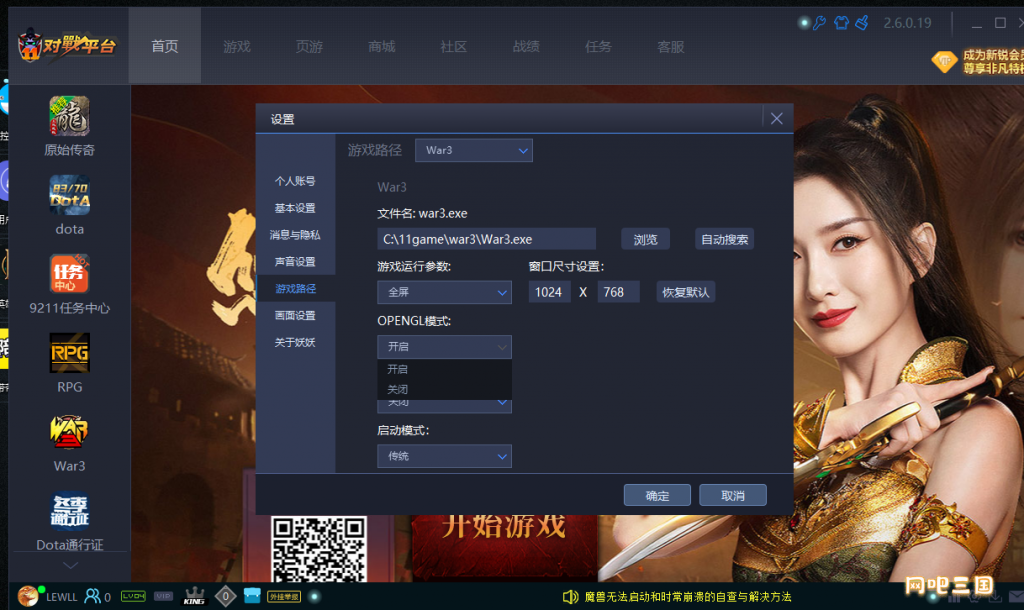Click the 浏览 browse button
Screen dimensions: 1024x610
pos(645,239)
